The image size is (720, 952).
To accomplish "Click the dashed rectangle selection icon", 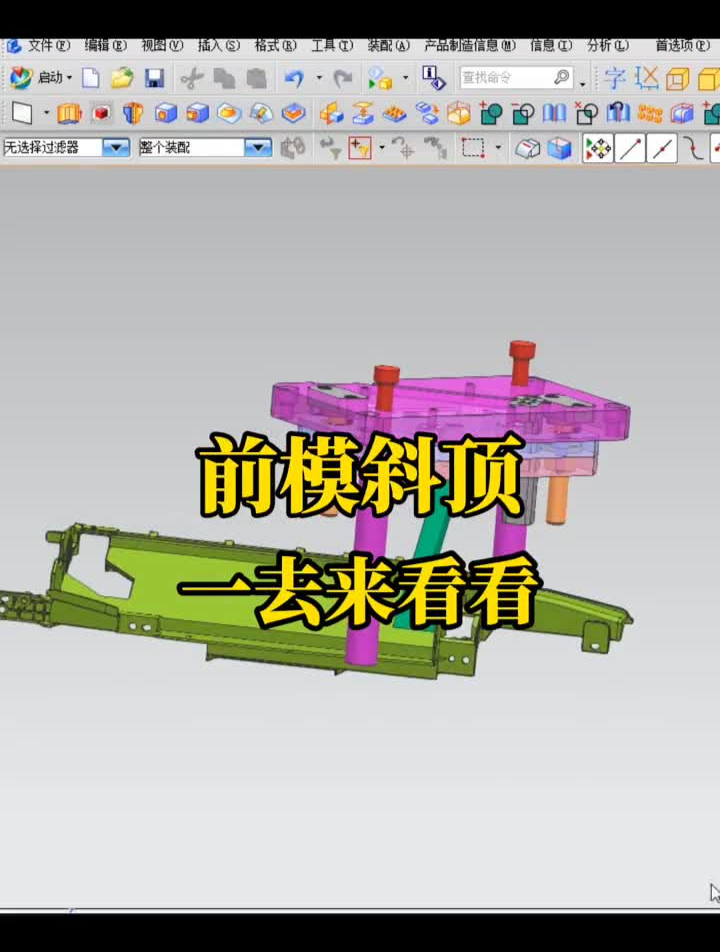I will pyautogui.click(x=474, y=148).
